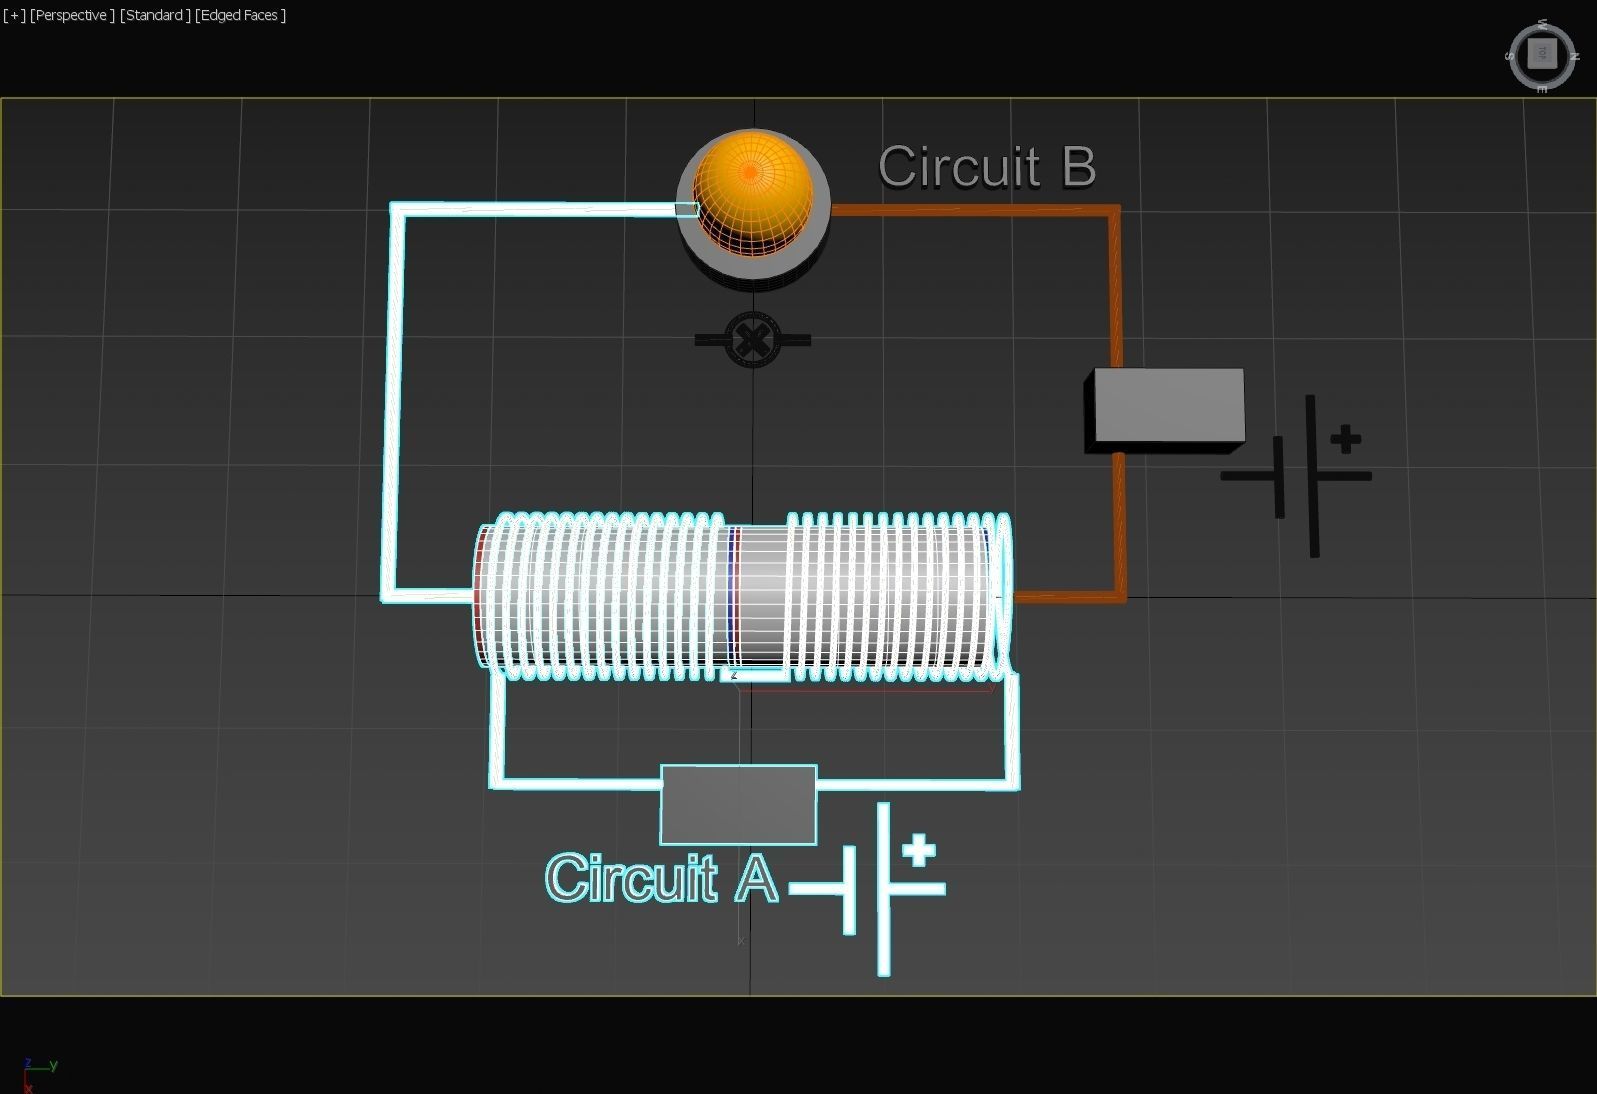Image resolution: width=1597 pixels, height=1094 pixels.
Task: Open the [+] viewport general menu
Action: pyautogui.click(x=14, y=15)
